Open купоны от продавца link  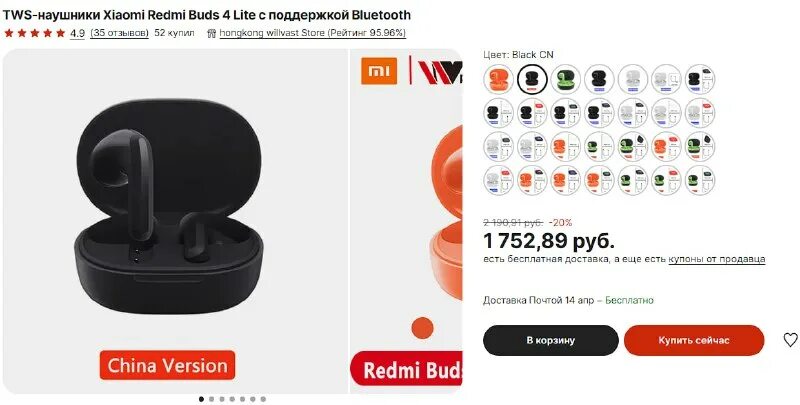pos(717,259)
